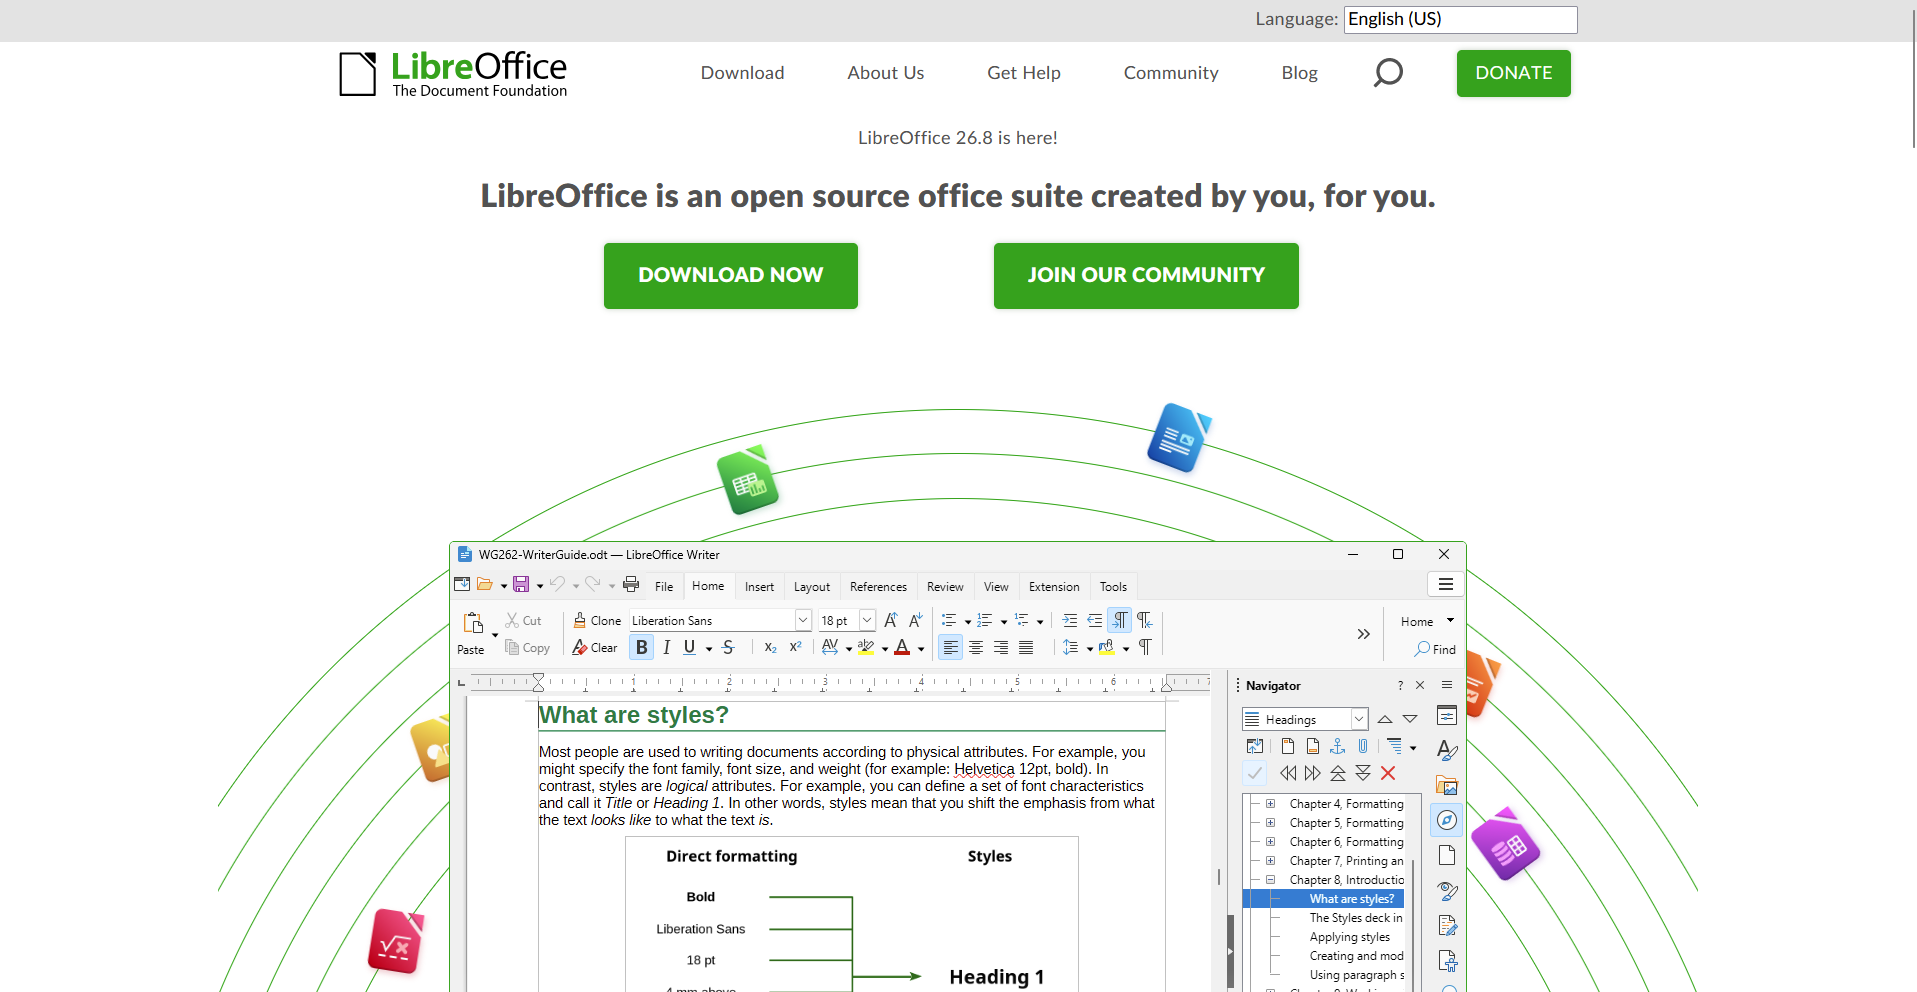Click the Increase Indent icon
1917x992 pixels.
pos(1070,621)
